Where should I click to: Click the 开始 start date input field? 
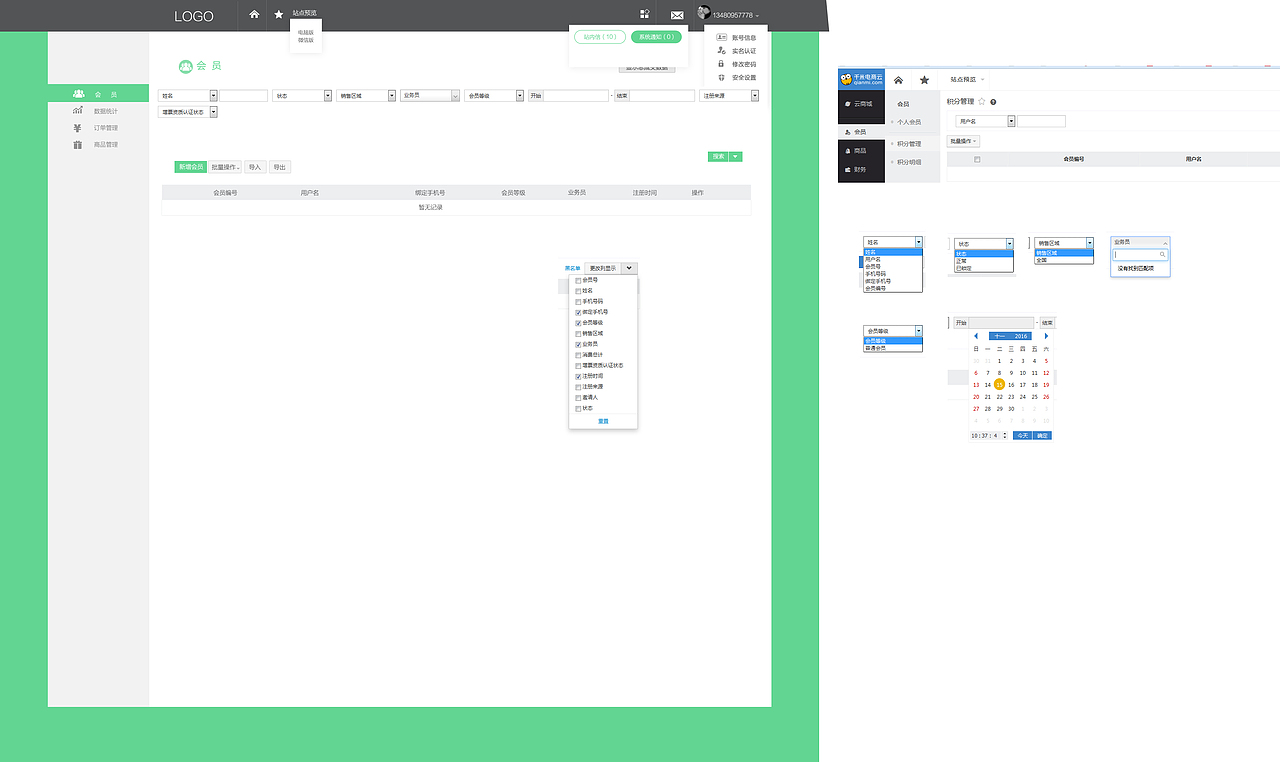click(576, 96)
